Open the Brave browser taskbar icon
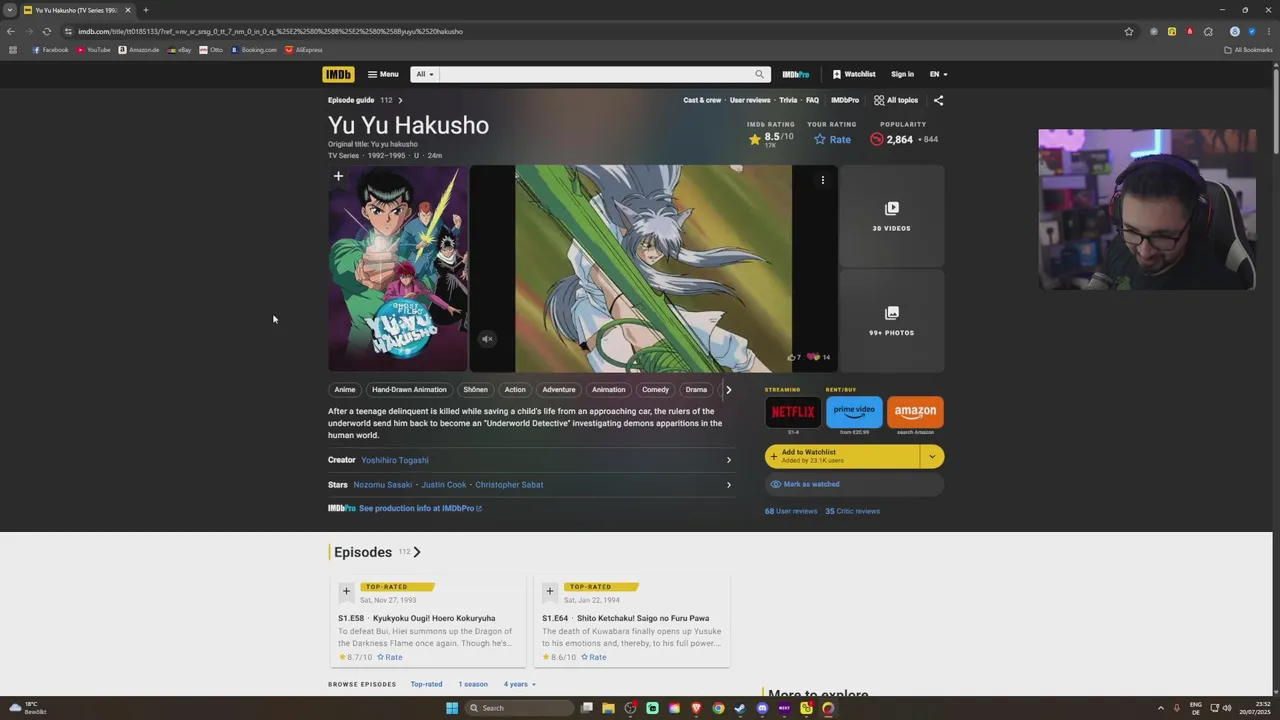 pyautogui.click(x=696, y=708)
